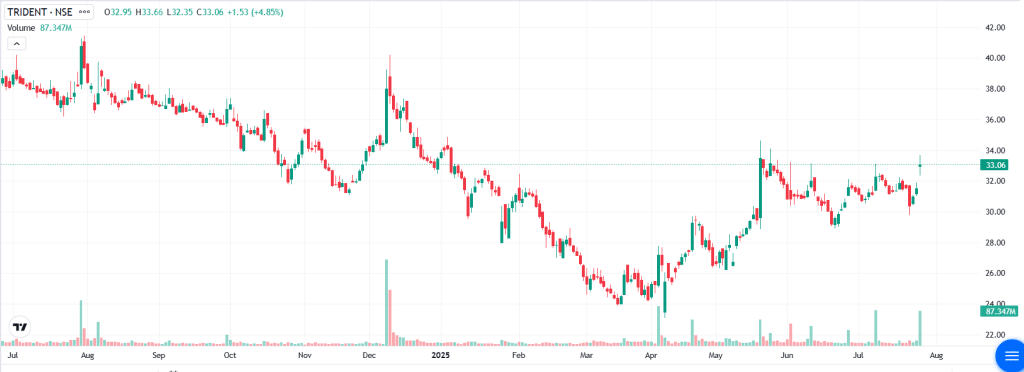Click the 2025 year label on time axis
The width and height of the screenshot is (1024, 372).
pos(441,356)
